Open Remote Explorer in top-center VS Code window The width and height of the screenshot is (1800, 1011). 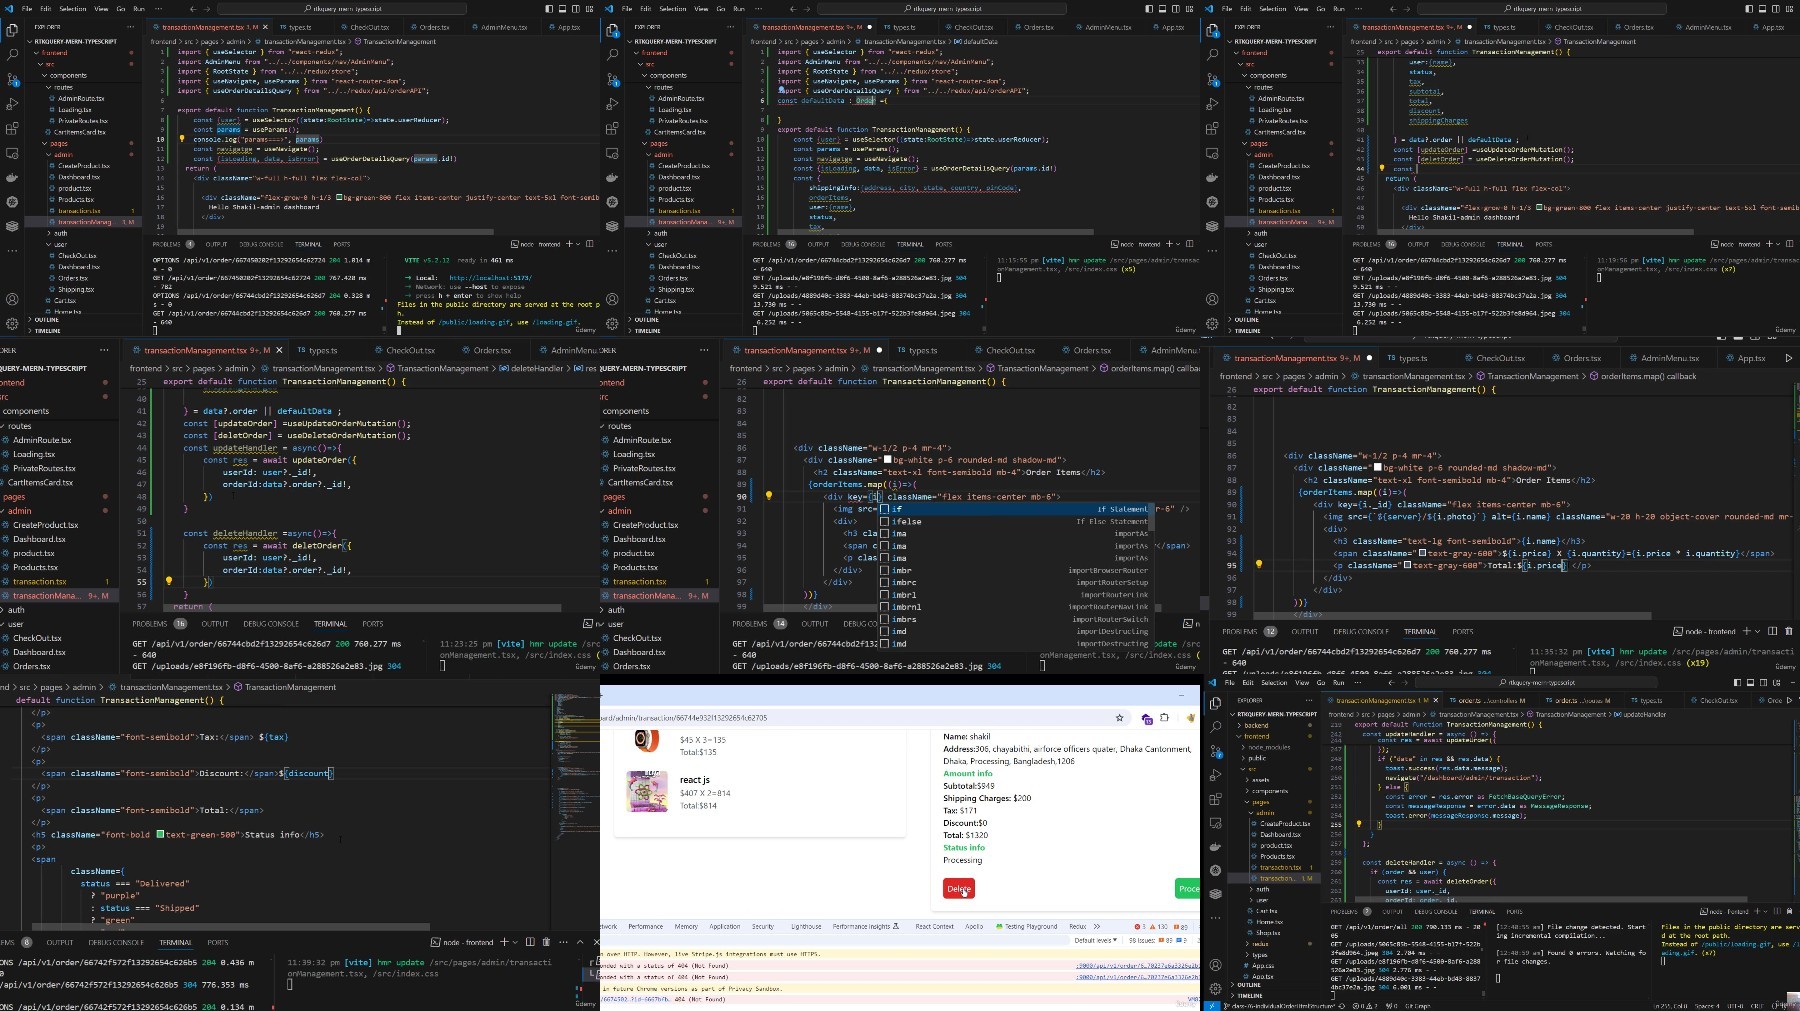tap(612, 153)
